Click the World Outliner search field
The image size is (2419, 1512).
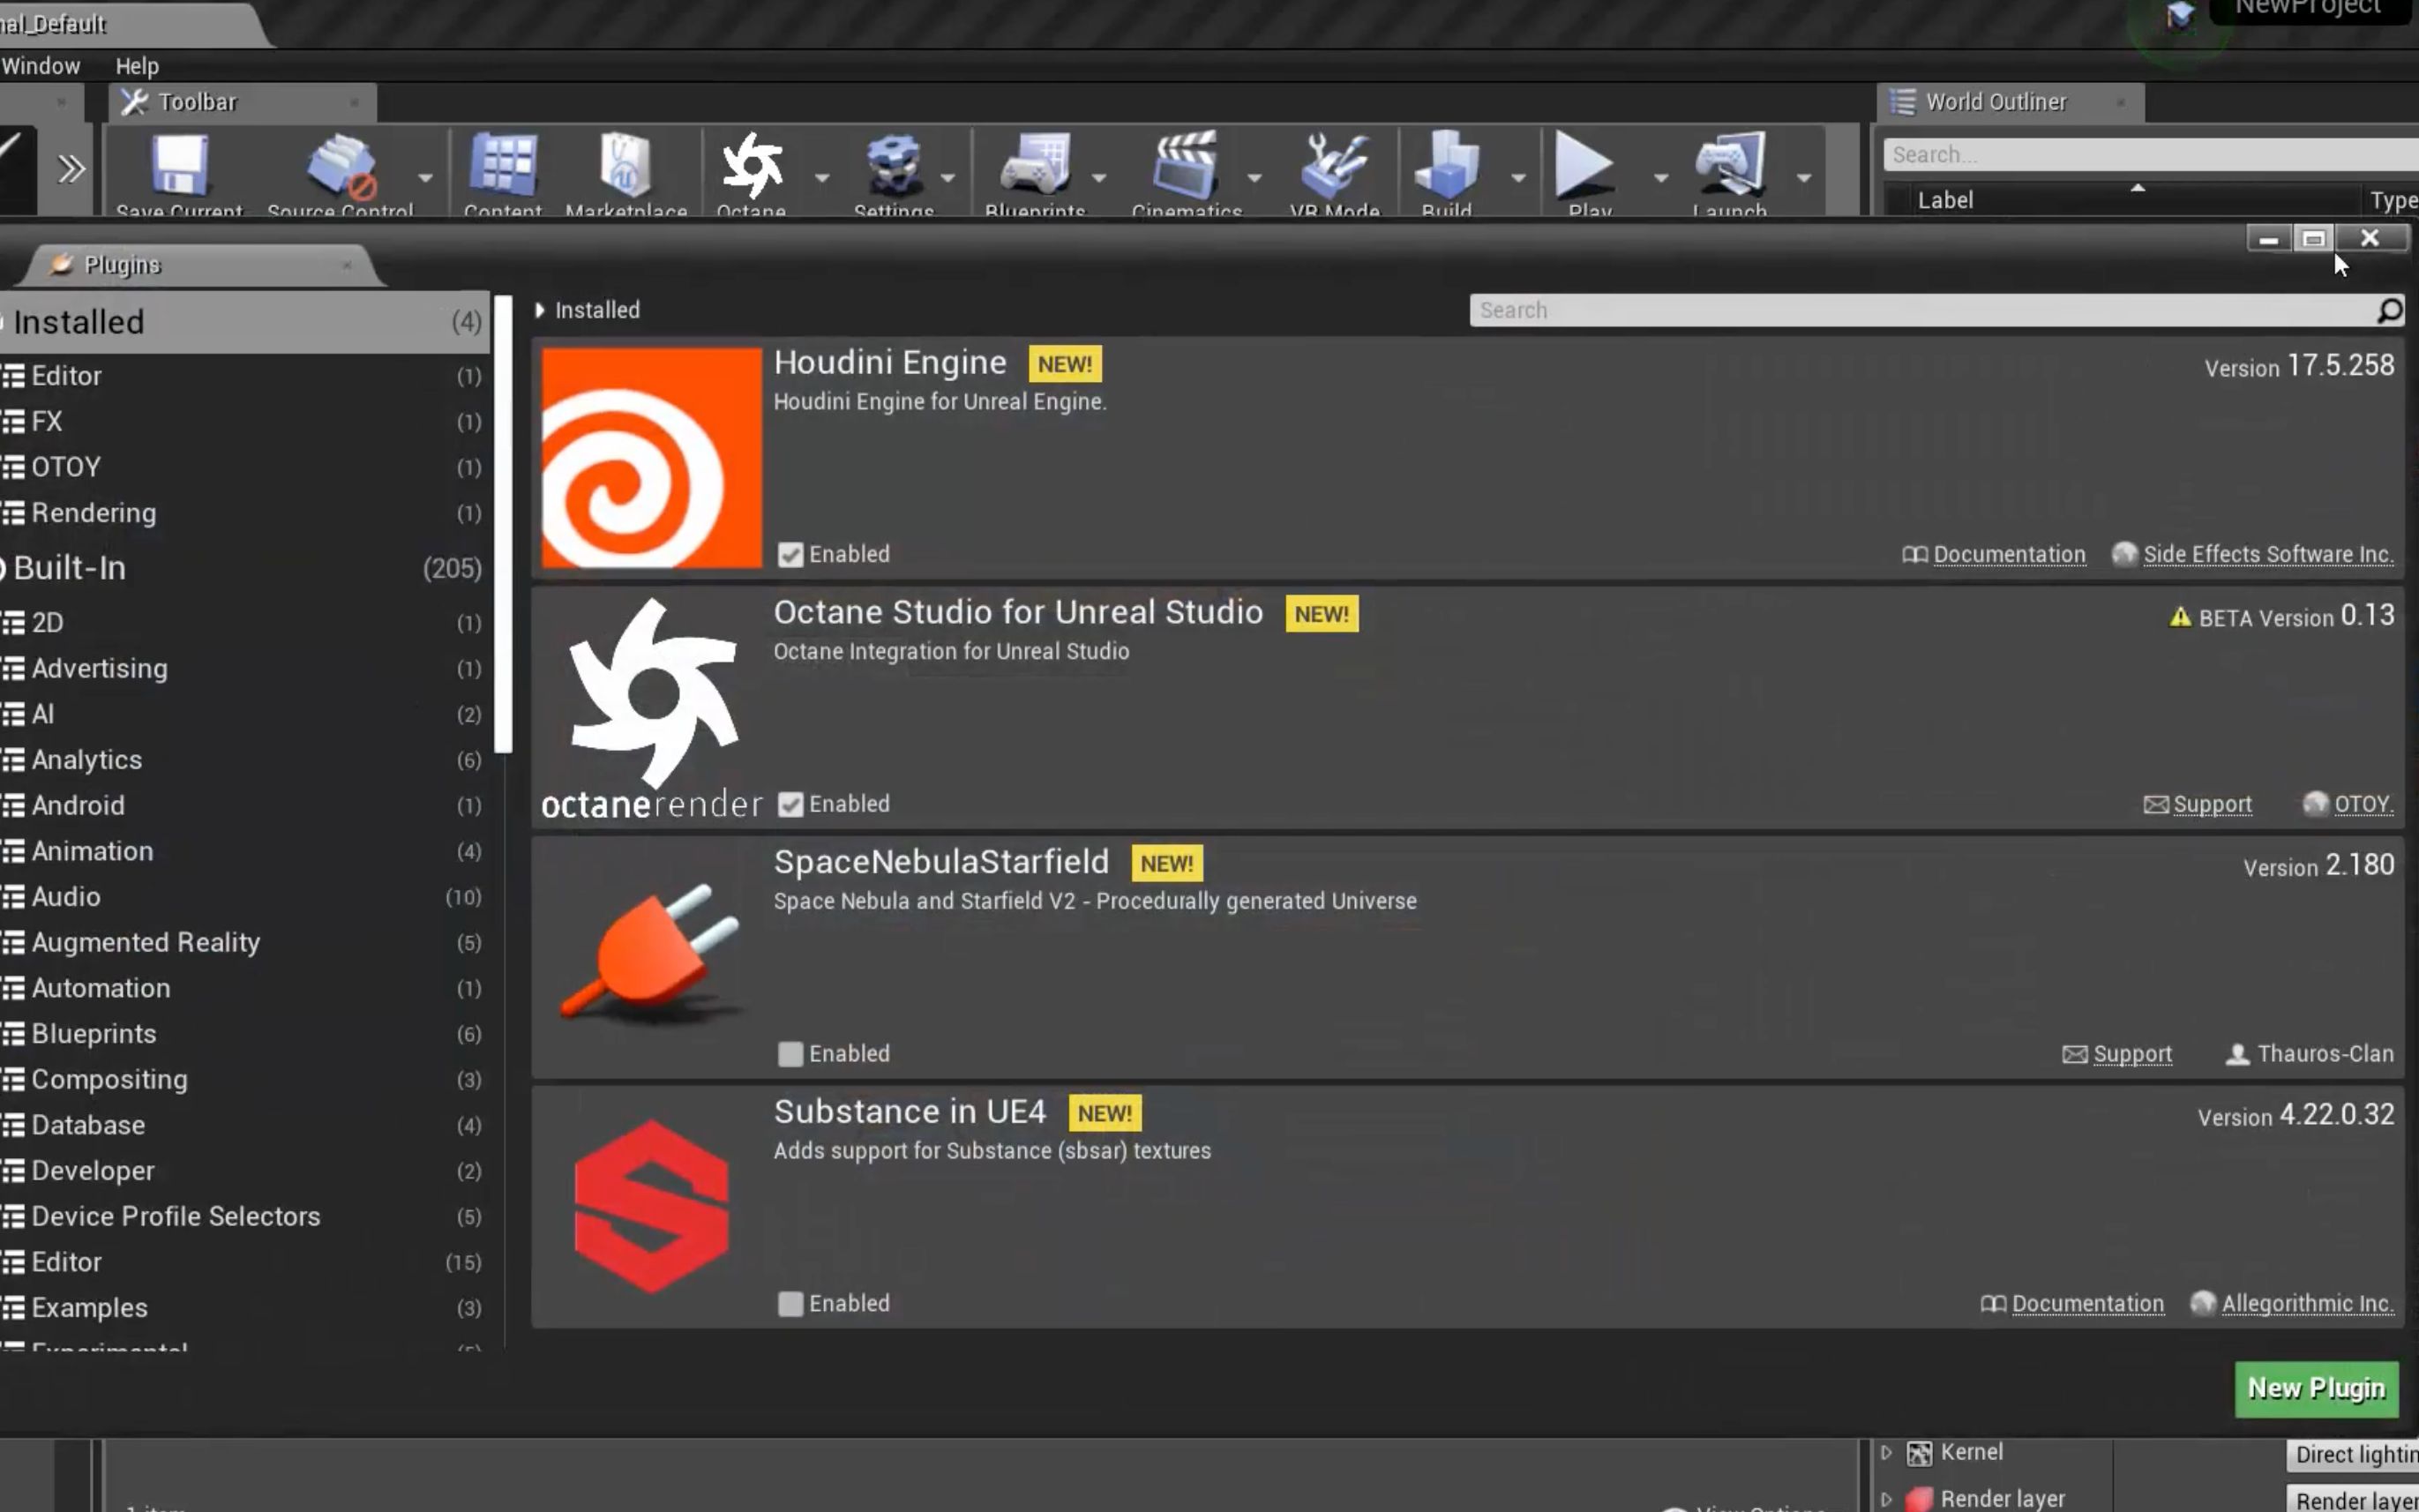2150,155
